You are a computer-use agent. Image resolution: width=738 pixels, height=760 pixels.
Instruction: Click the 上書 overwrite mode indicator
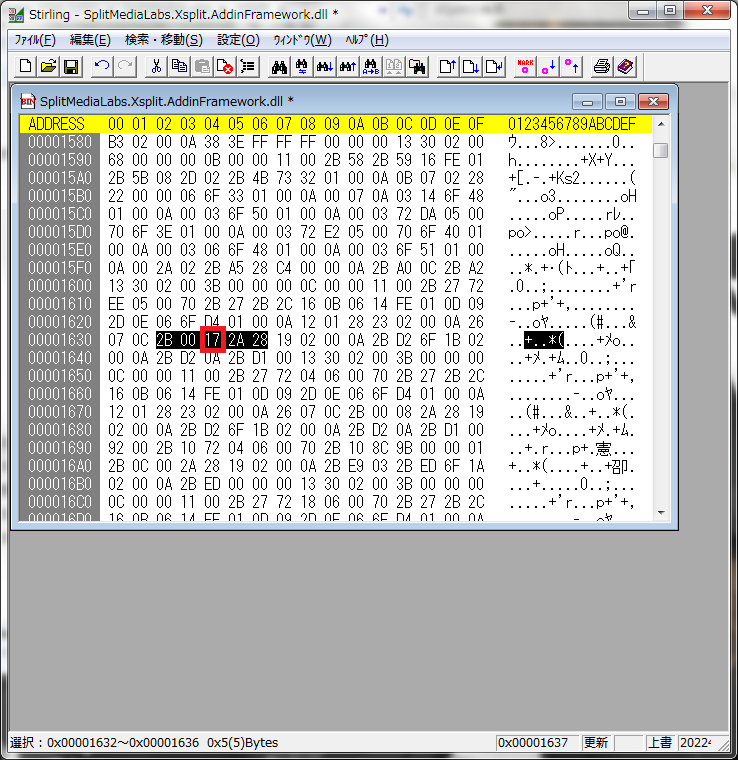660,743
